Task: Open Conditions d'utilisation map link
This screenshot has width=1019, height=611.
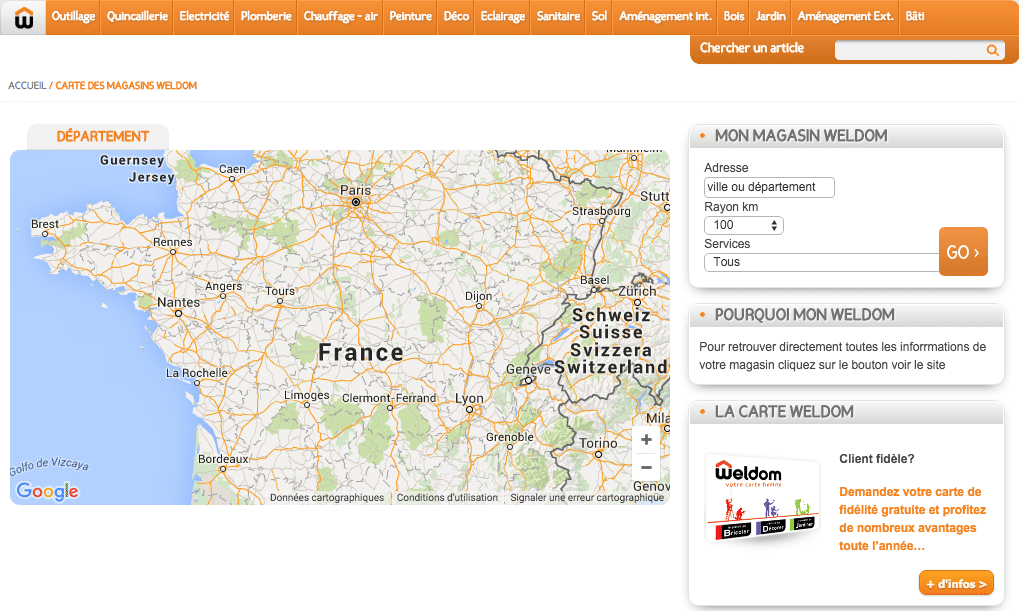Action: (x=447, y=498)
